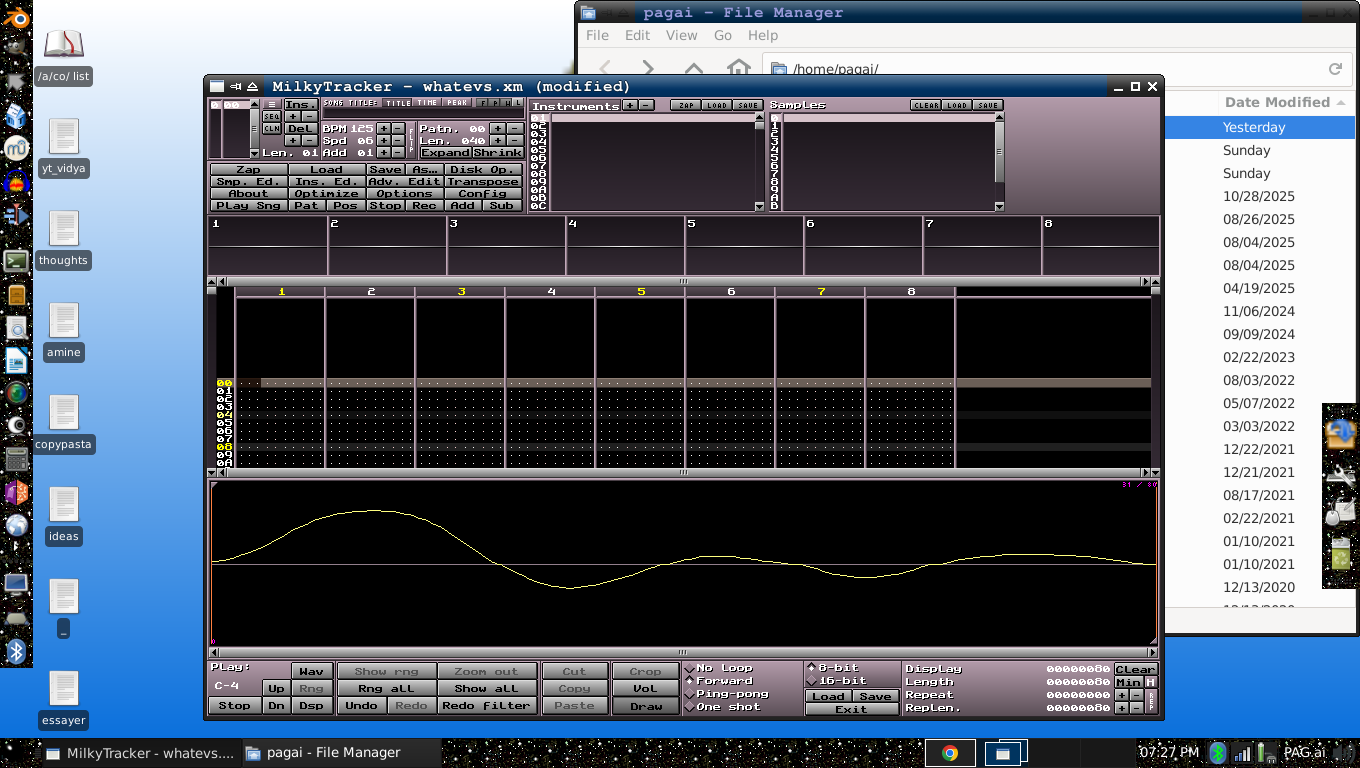Viewport: 1360px width, 768px height.
Task: Open the ideas desktop file
Action: [x=63, y=516]
